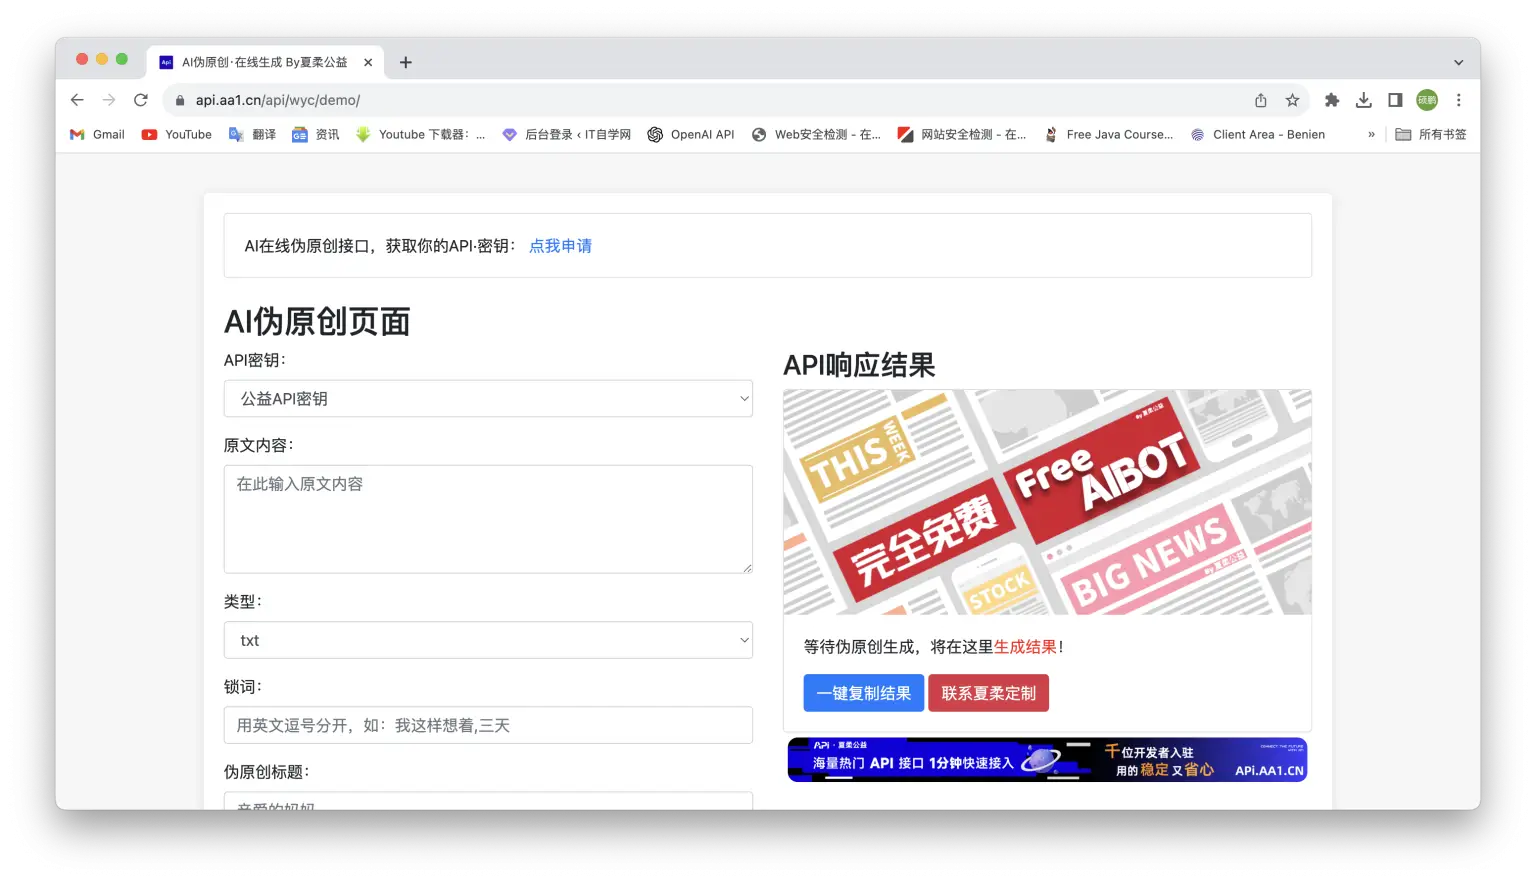Open the green profile avatar

[x=1427, y=100]
